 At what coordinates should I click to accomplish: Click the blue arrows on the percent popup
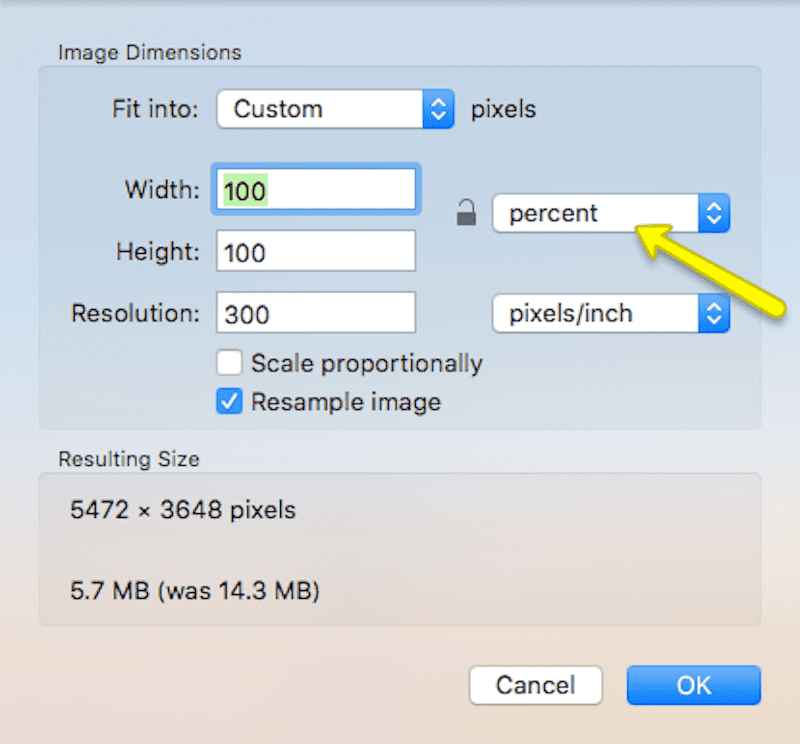714,213
